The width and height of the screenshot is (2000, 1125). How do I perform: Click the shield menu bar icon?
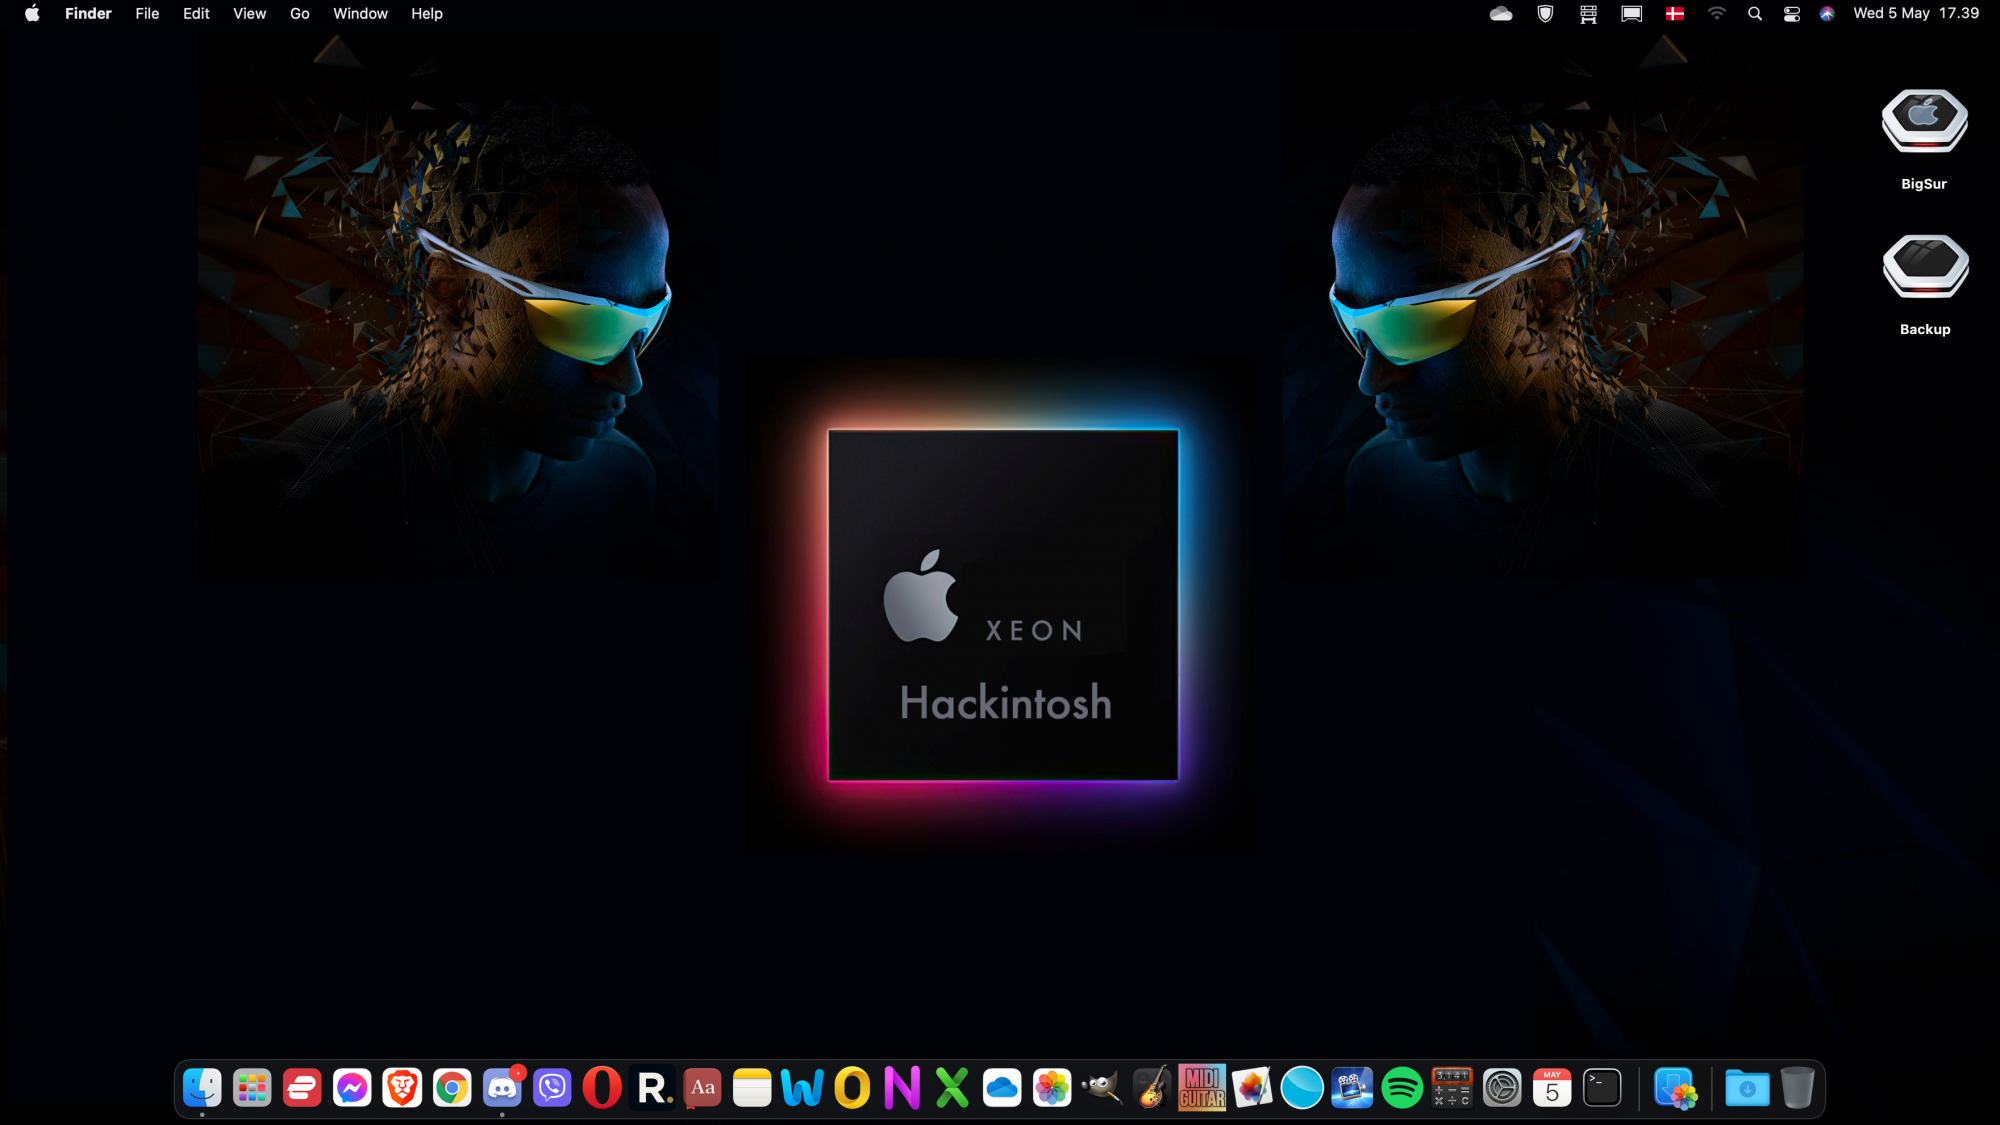coord(1545,13)
